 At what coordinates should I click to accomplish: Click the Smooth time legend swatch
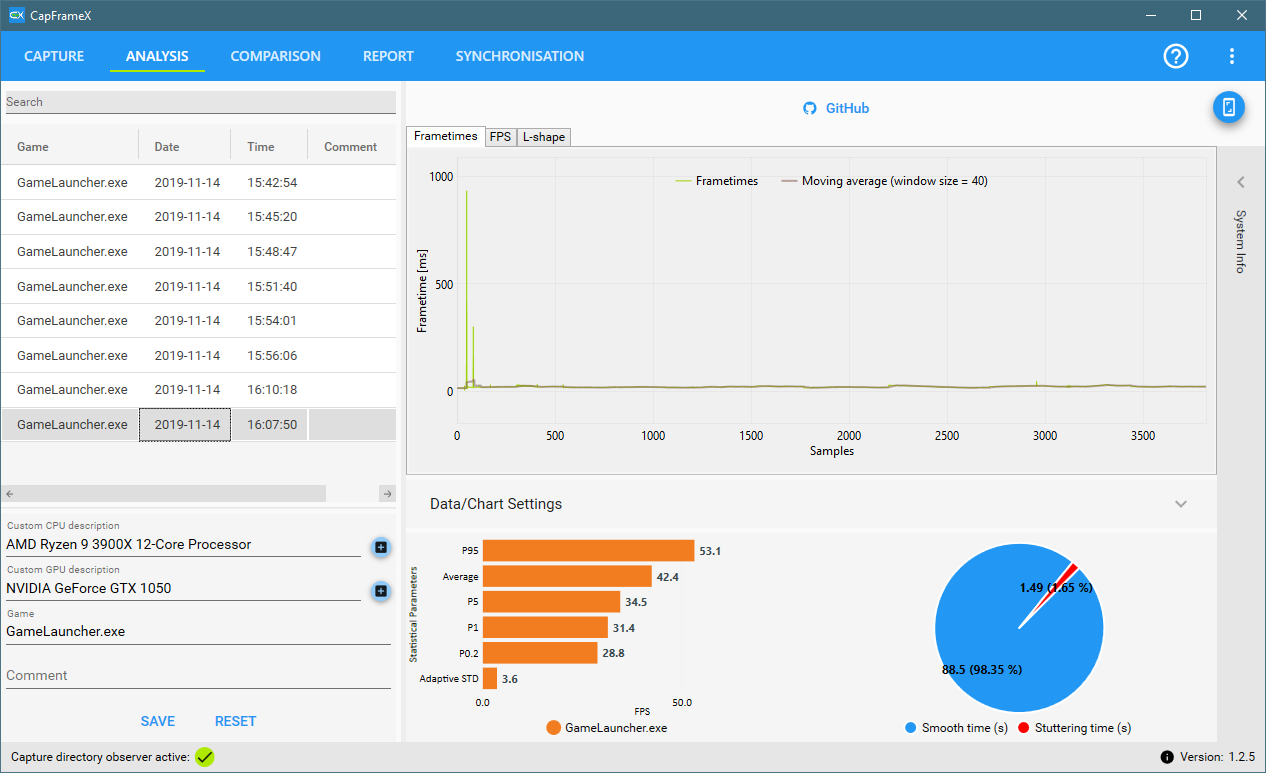point(910,728)
